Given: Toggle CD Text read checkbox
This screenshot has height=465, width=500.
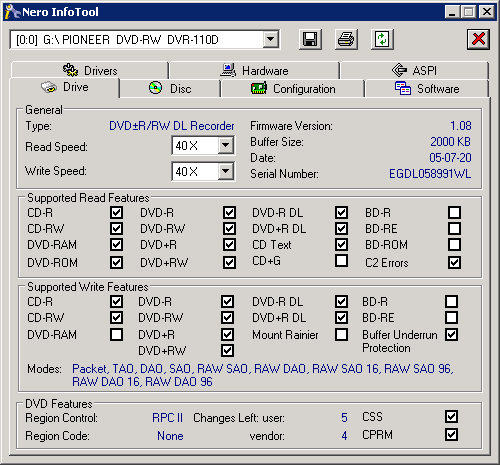Looking at the screenshot, I should point(341,244).
